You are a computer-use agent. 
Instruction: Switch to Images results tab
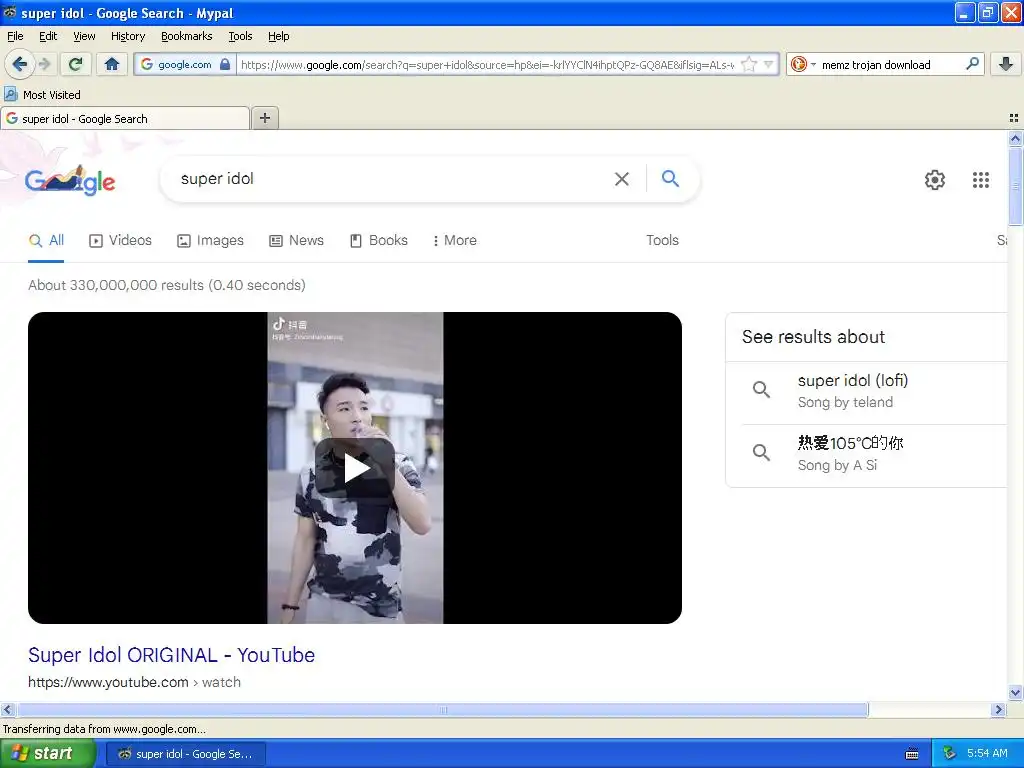tap(210, 240)
